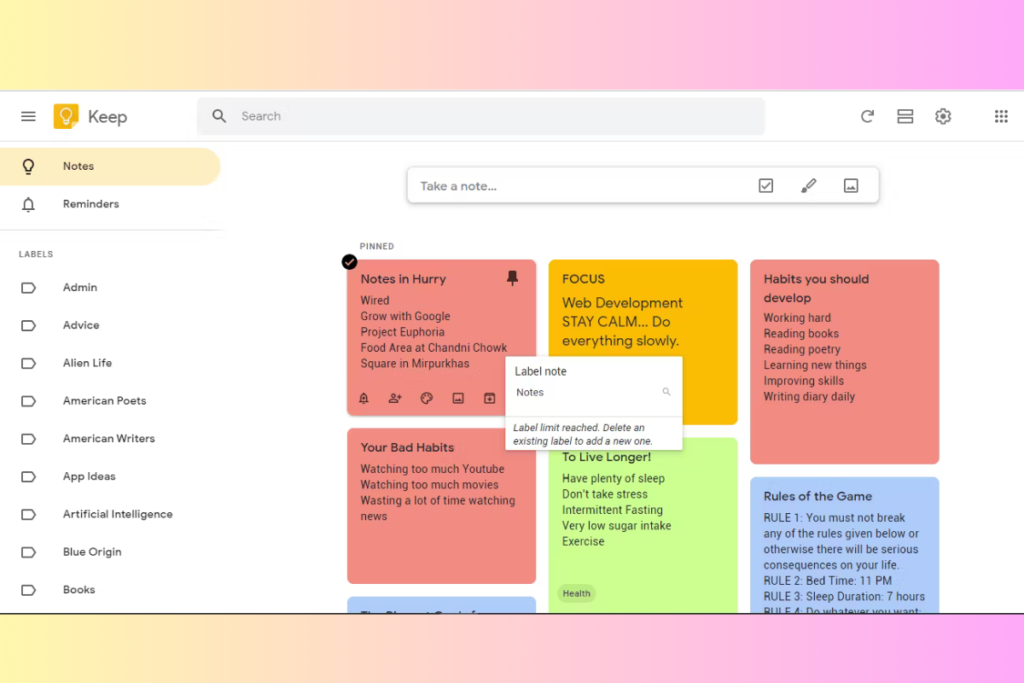1024x683 pixels.
Task: Open the settings gear menu
Action: [x=943, y=116]
